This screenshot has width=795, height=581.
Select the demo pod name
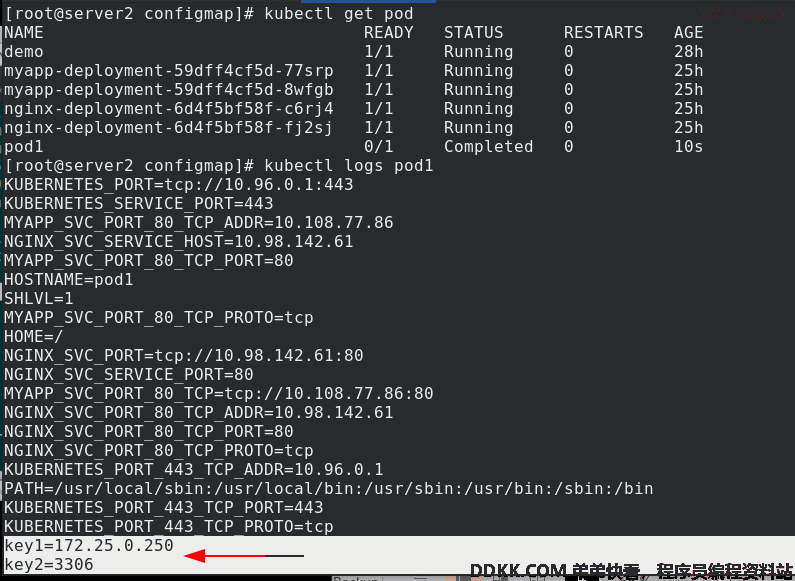coord(24,52)
